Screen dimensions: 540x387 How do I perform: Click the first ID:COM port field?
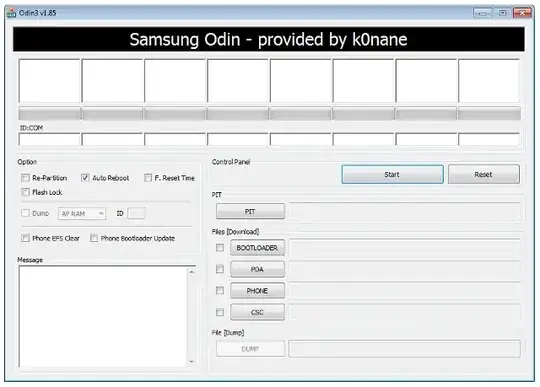(x=50, y=139)
